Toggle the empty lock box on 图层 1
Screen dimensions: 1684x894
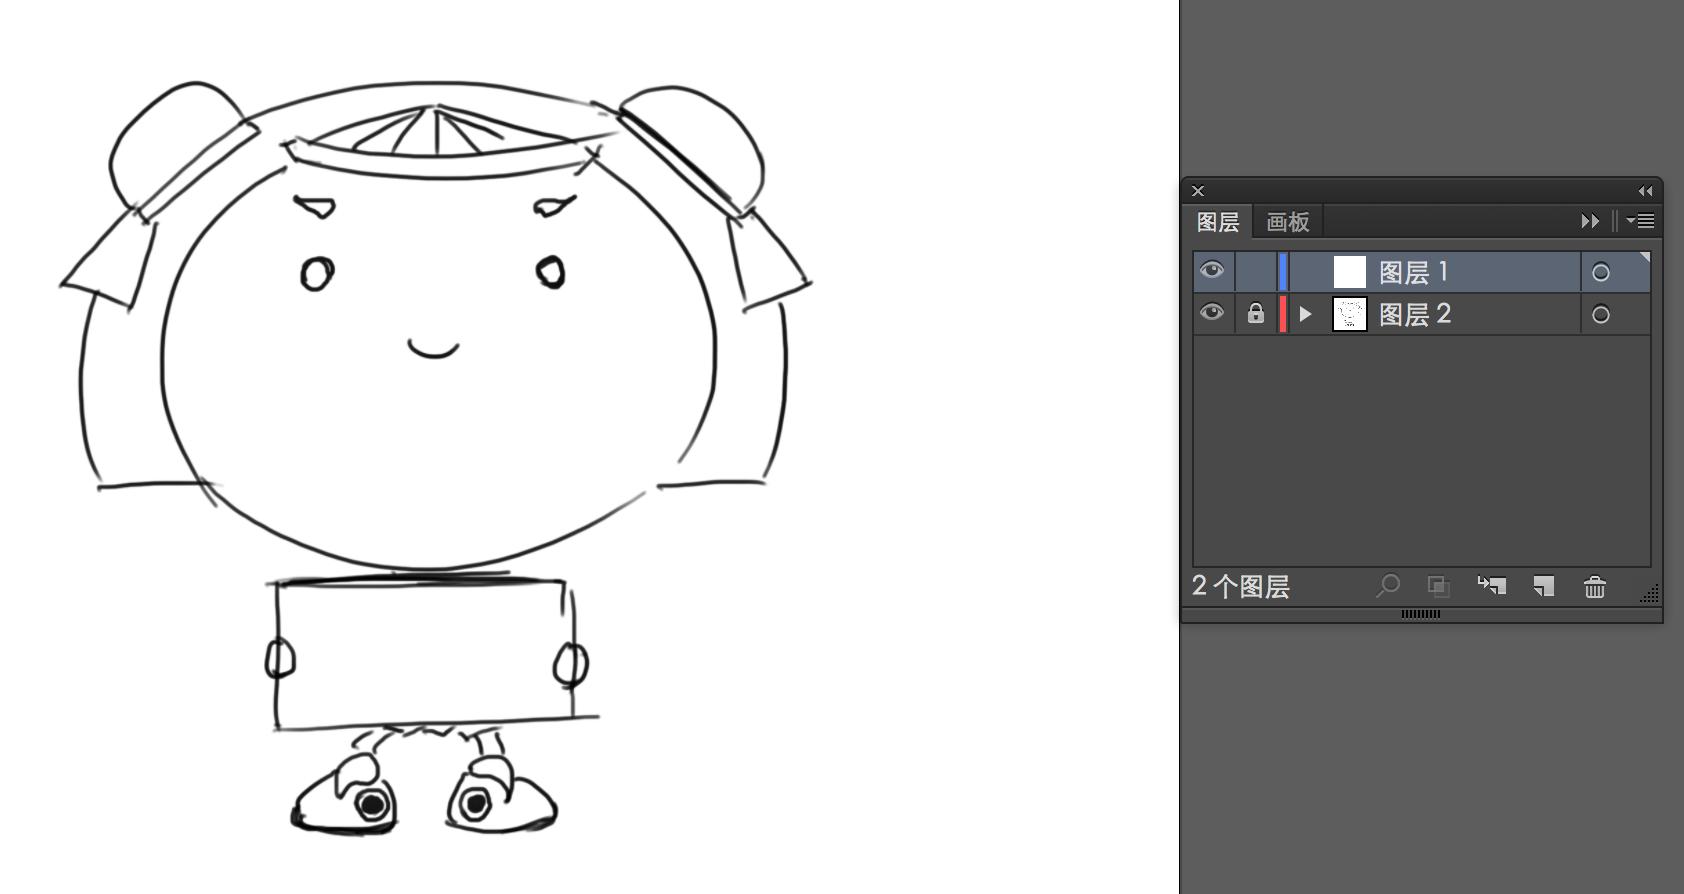[x=1256, y=272]
